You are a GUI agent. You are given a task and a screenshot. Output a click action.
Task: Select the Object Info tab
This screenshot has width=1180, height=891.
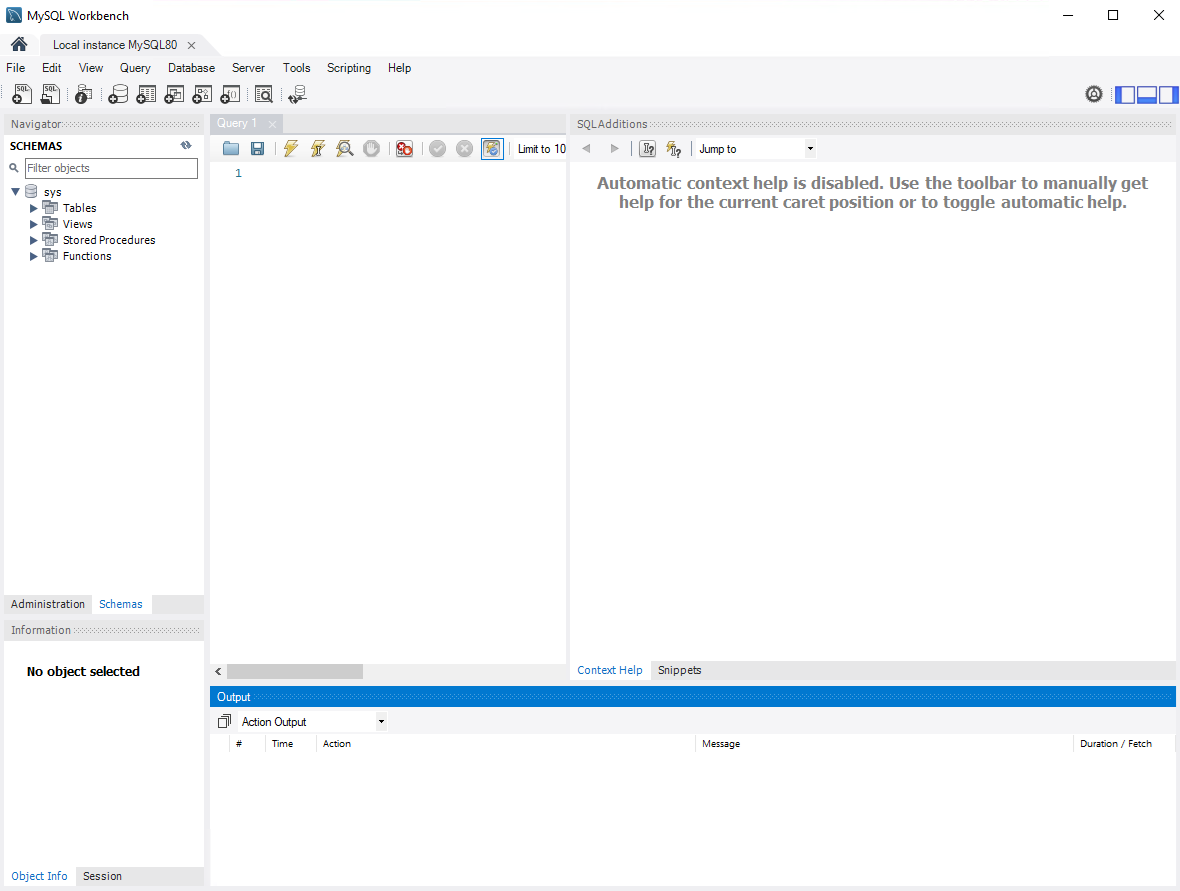pos(39,876)
